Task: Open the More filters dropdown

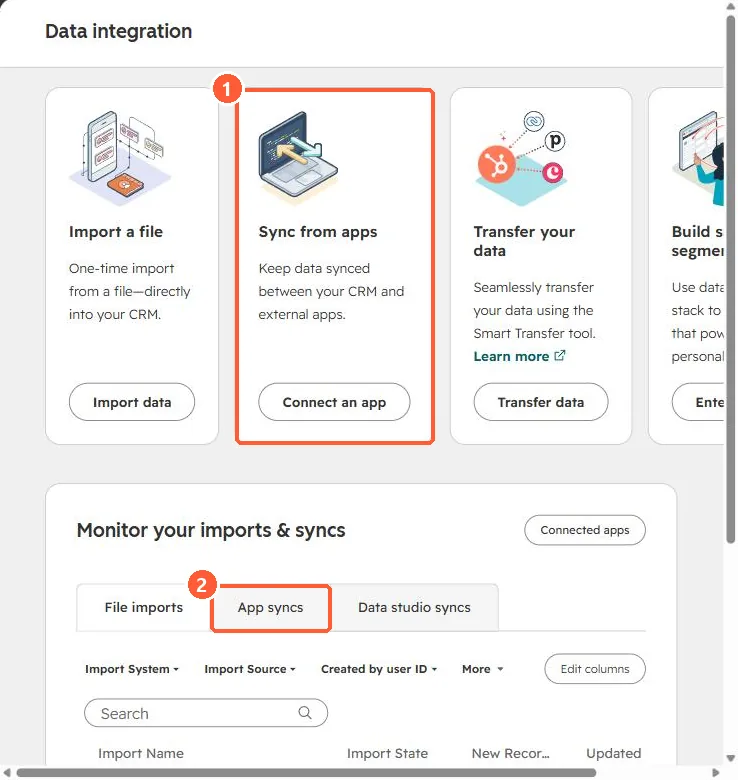Action: [482, 669]
